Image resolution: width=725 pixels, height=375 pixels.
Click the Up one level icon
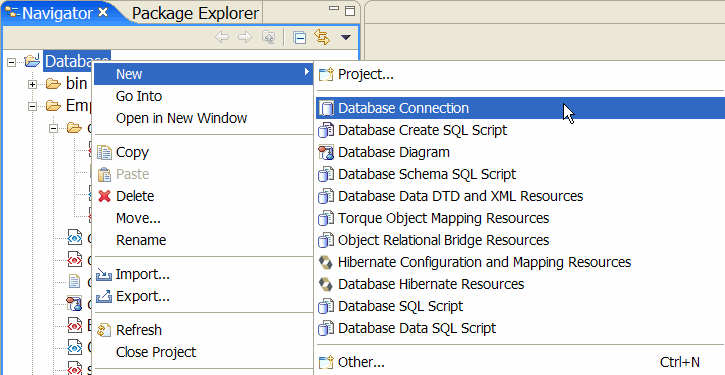[269, 37]
